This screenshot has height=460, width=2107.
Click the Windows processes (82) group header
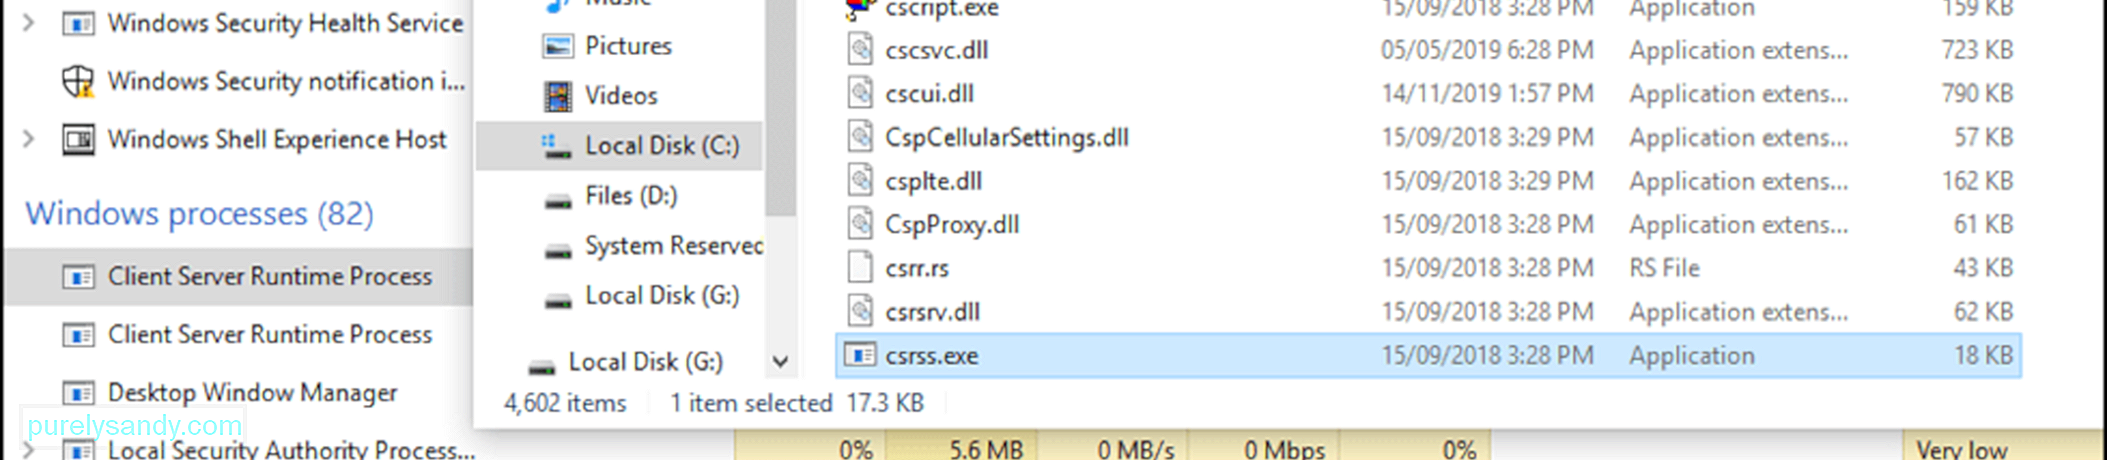point(200,214)
